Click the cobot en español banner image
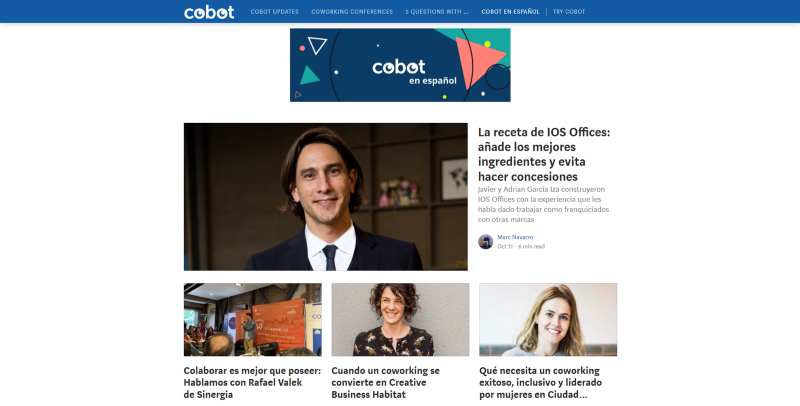 click(400, 65)
